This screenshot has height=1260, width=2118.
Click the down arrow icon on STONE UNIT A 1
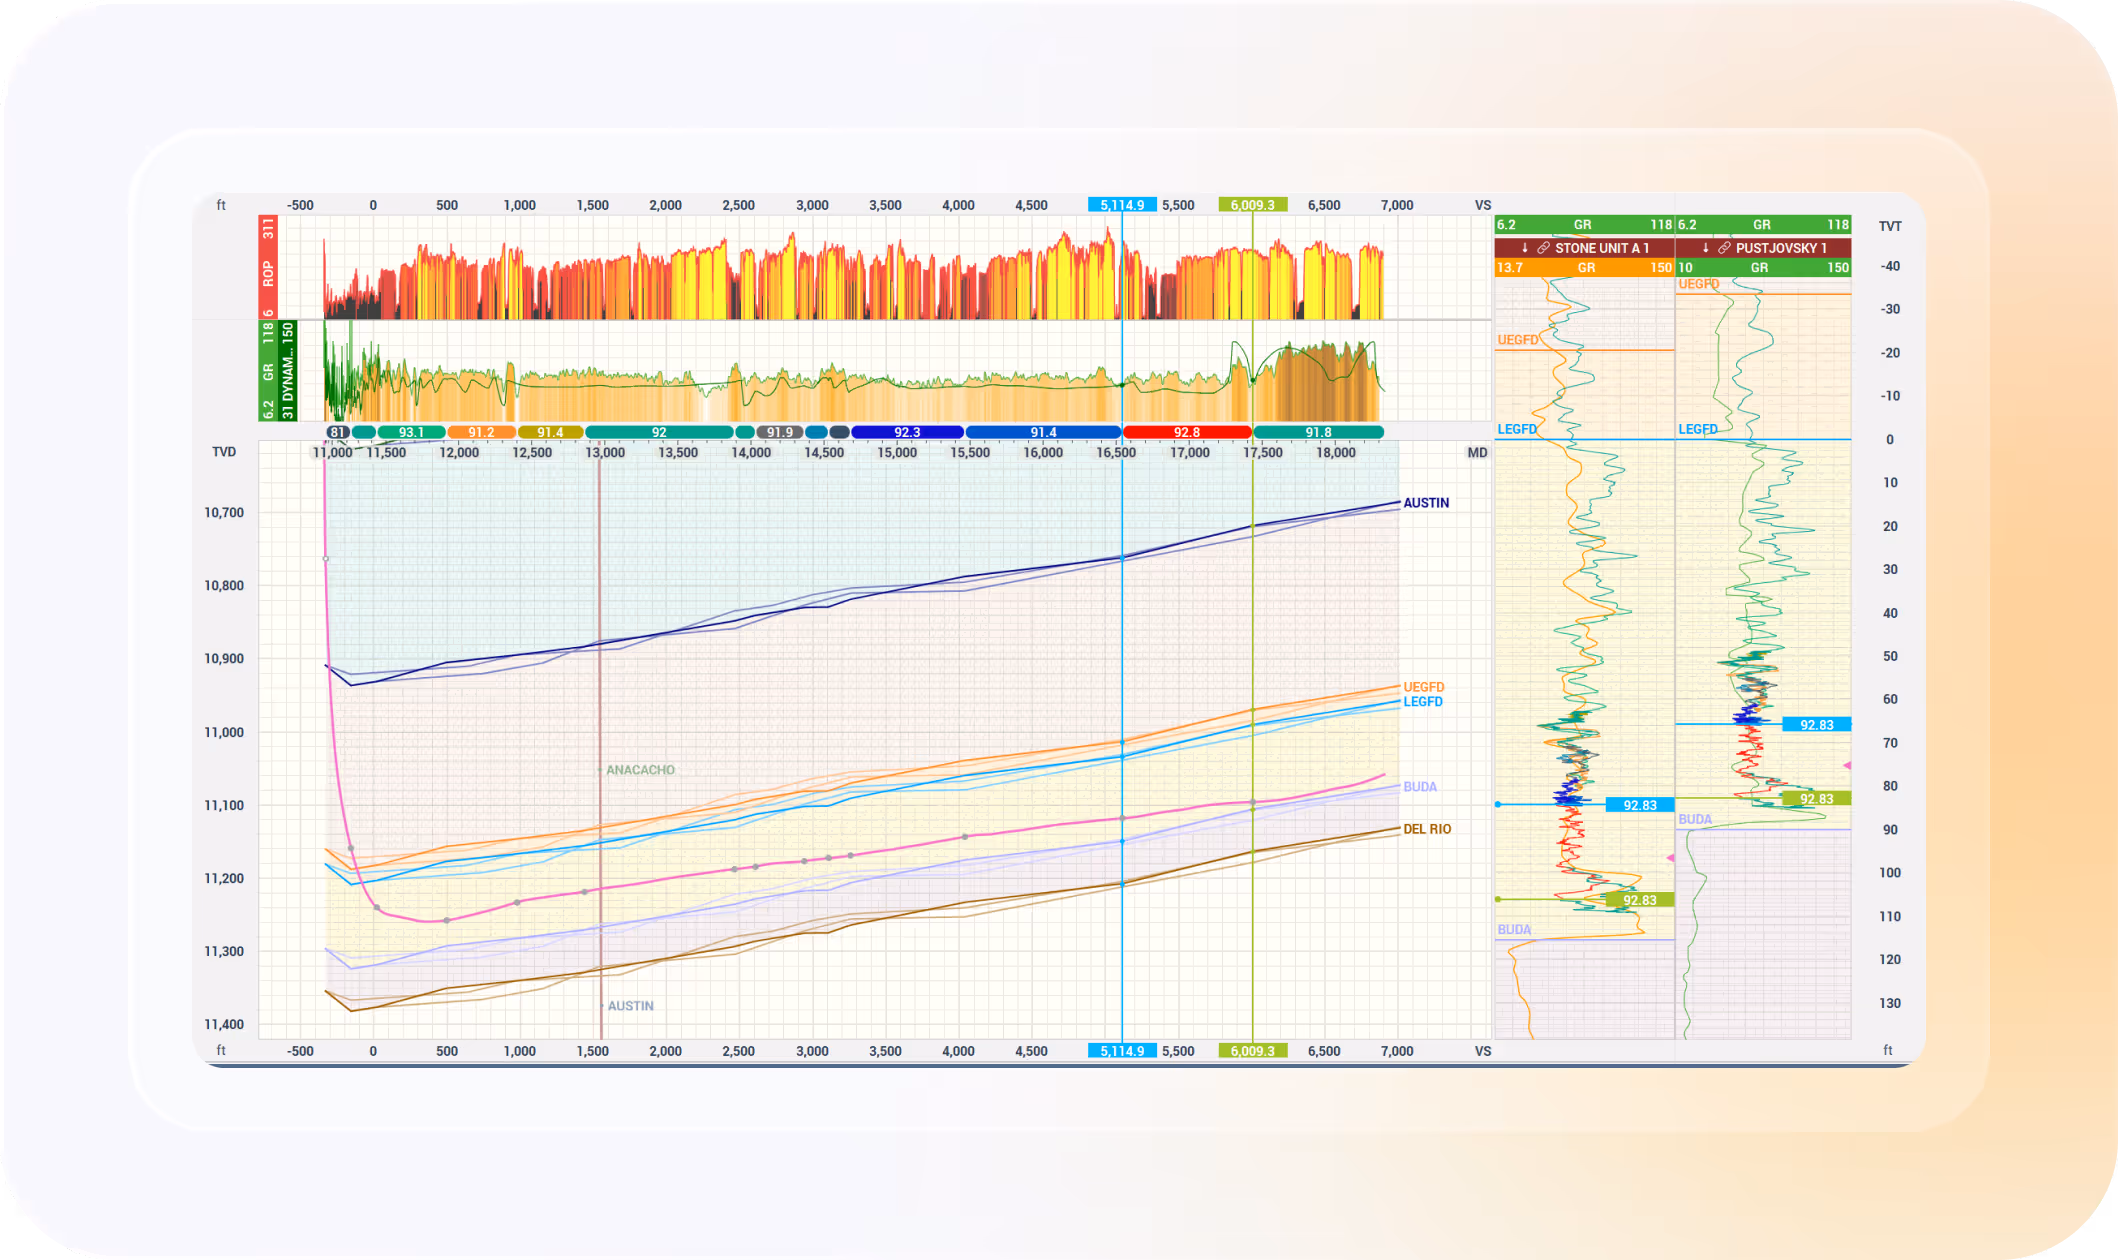coord(1524,248)
